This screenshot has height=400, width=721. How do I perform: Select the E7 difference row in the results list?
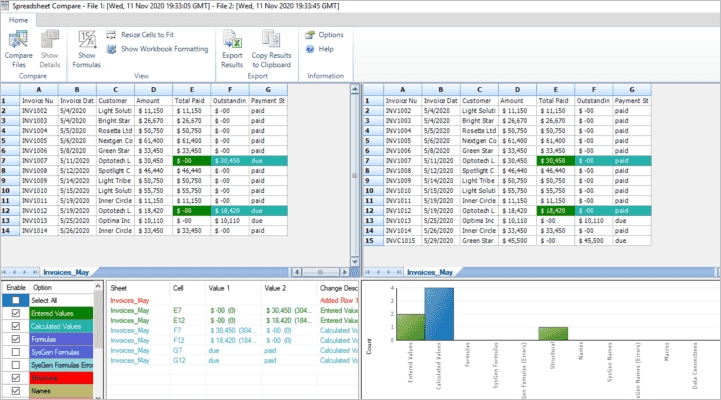pyautogui.click(x=233, y=310)
